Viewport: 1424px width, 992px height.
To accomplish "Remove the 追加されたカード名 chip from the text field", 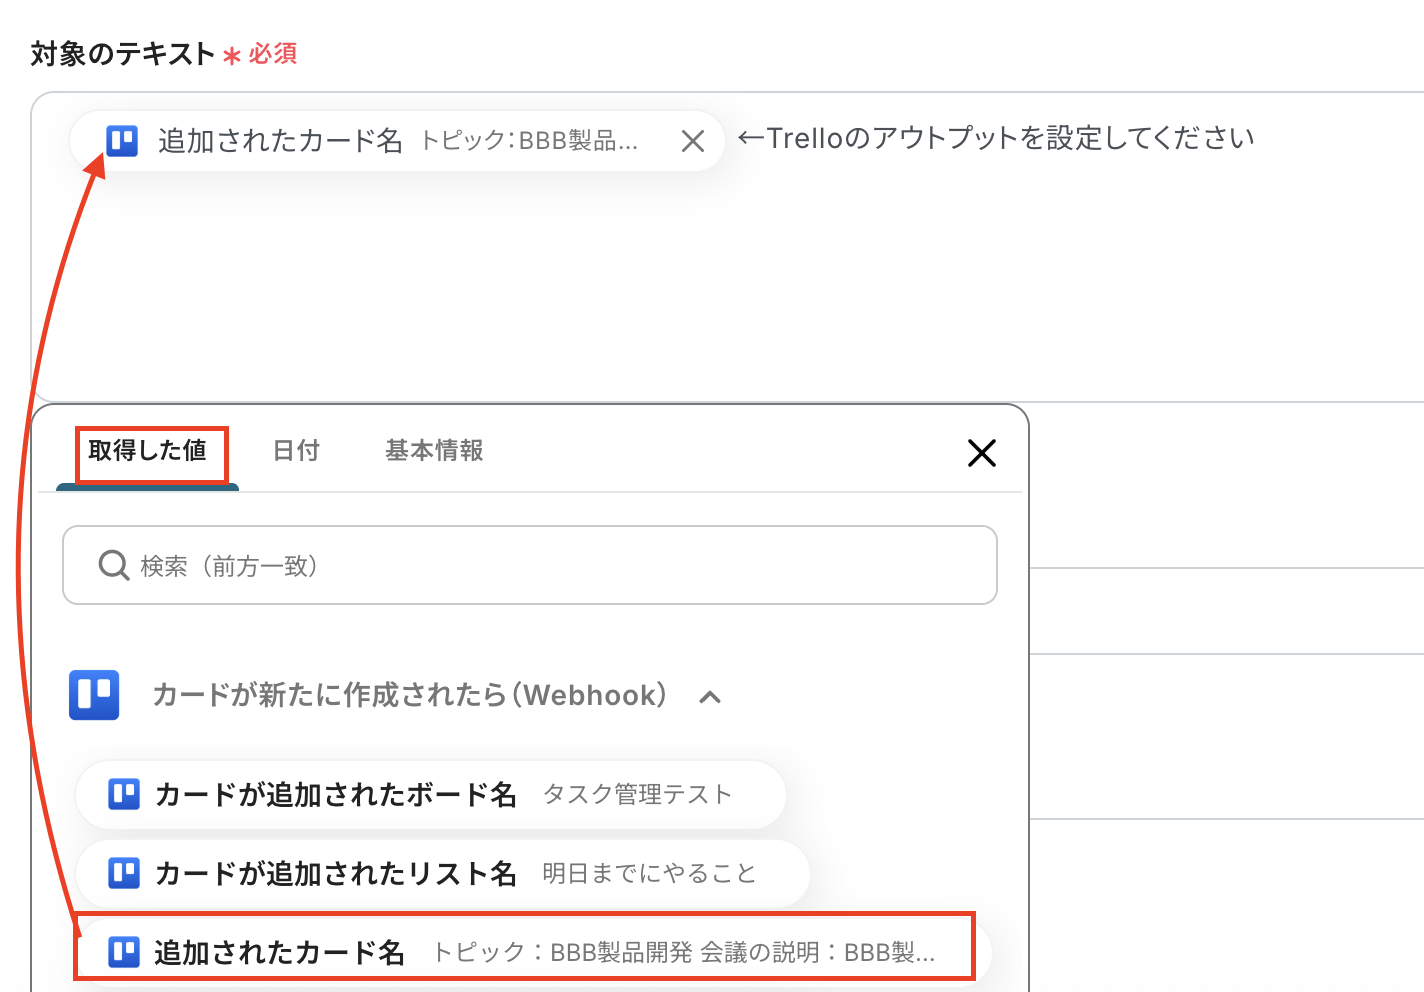I will [x=693, y=141].
